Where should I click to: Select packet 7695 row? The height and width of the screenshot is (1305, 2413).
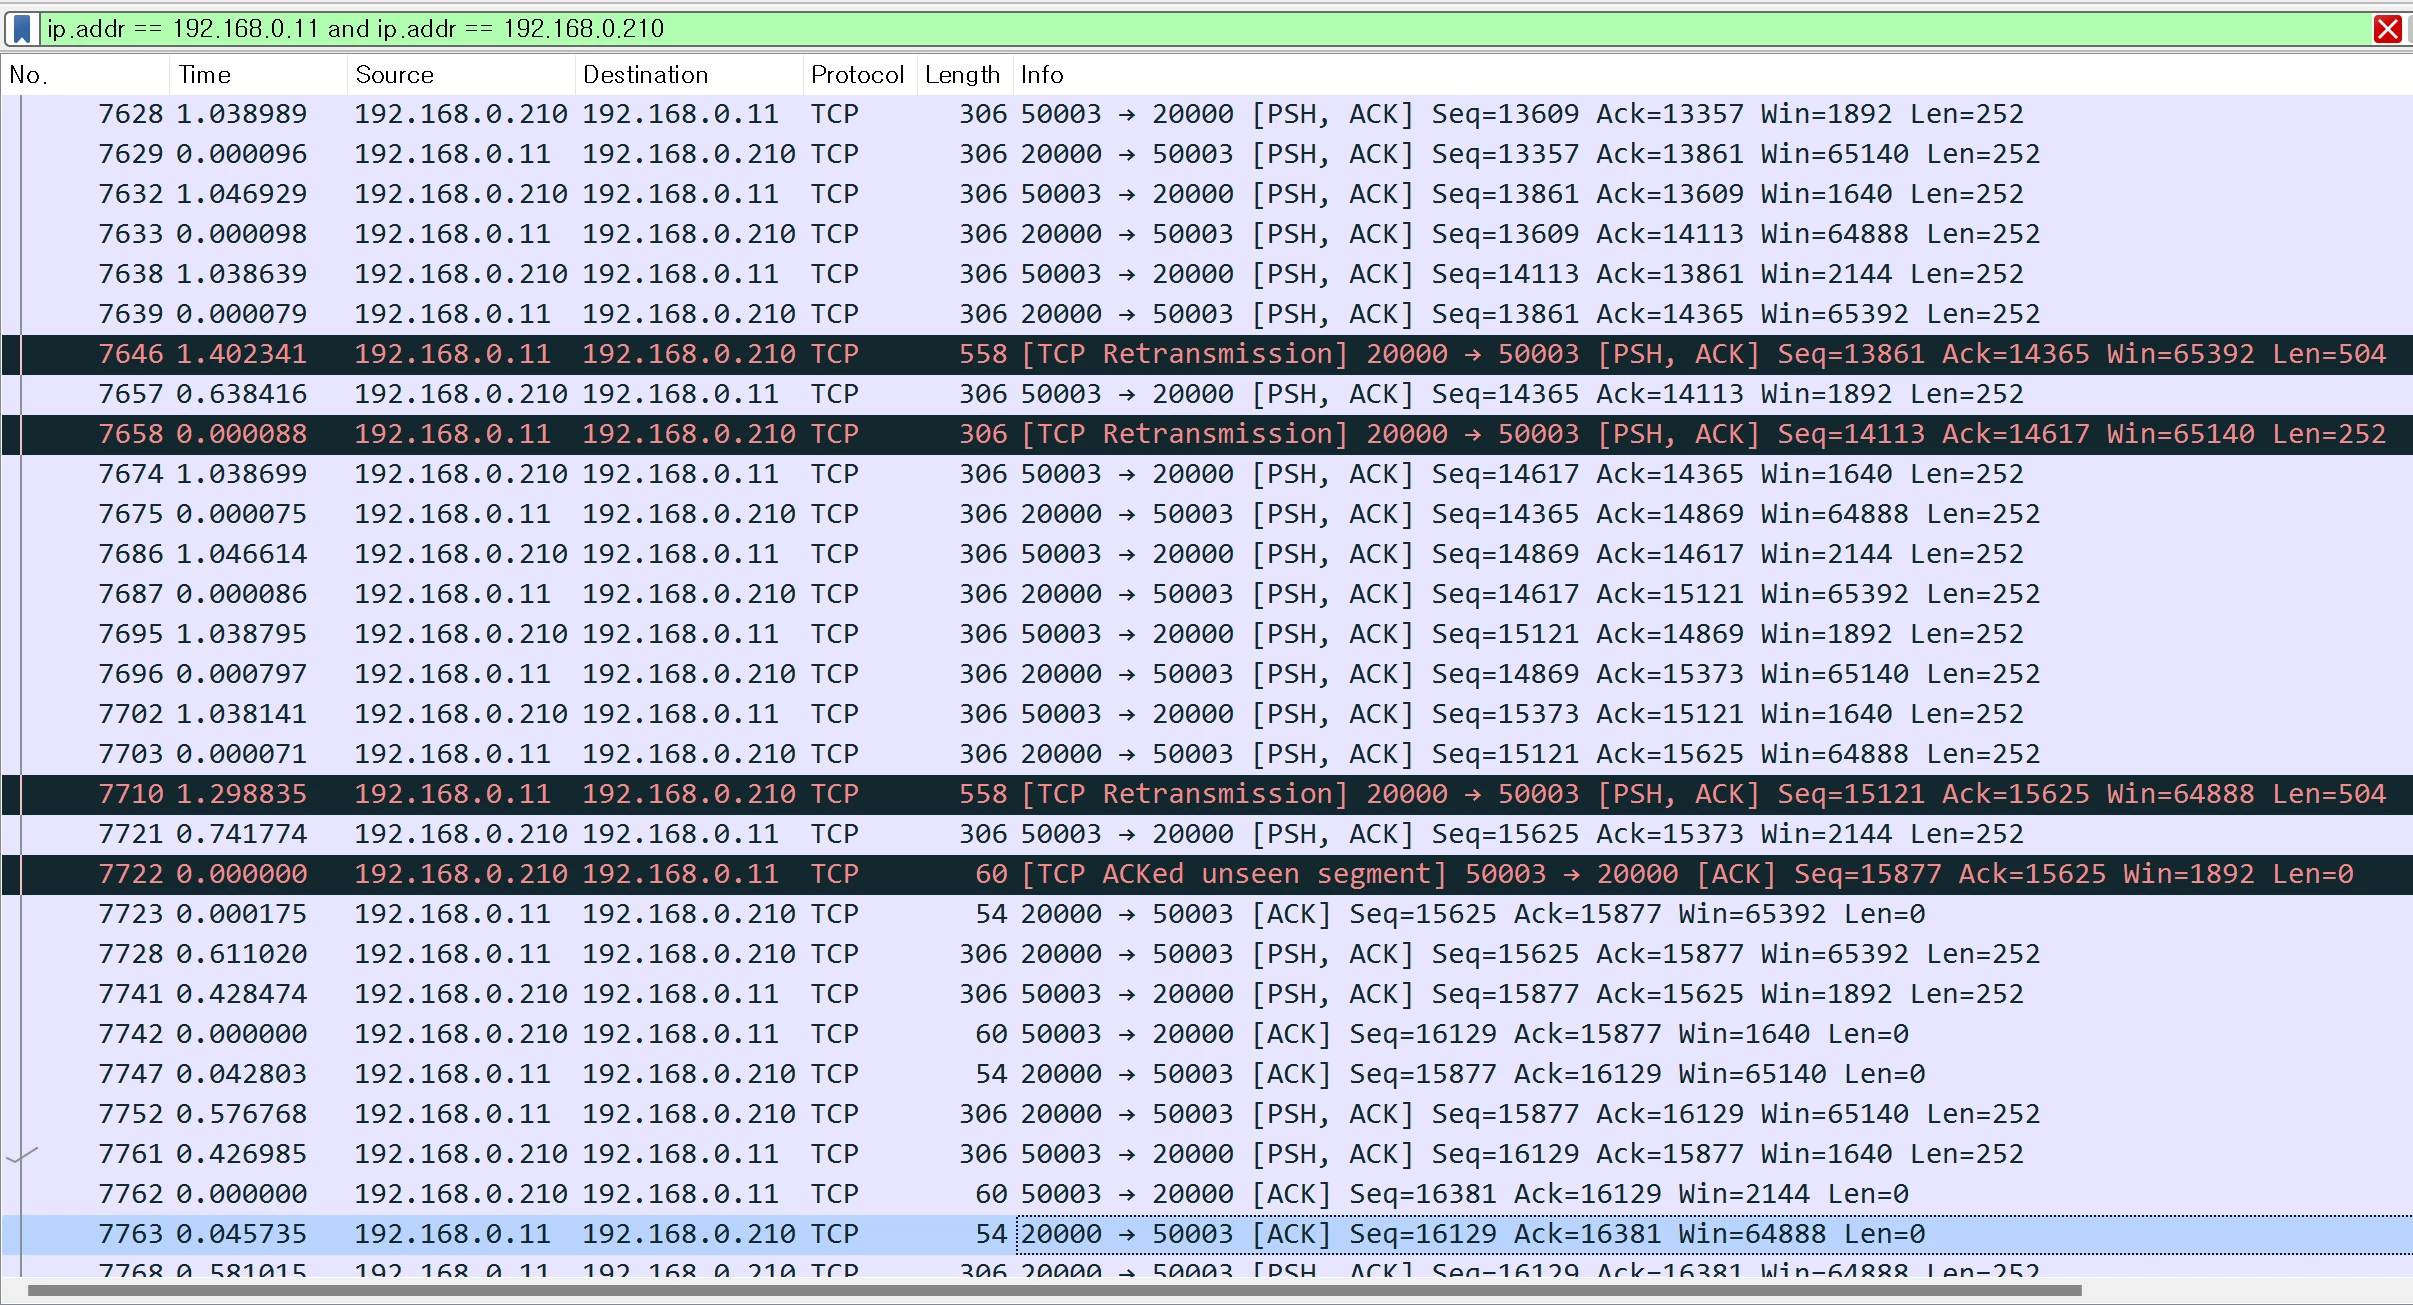1207,634
